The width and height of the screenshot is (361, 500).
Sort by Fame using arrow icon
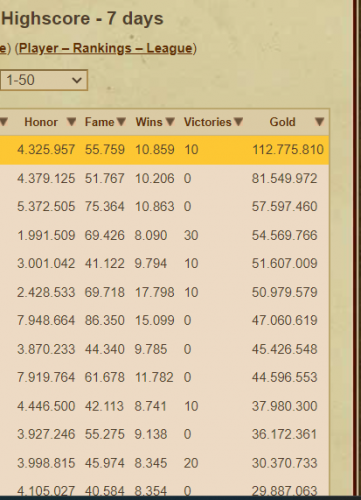(x=121, y=122)
